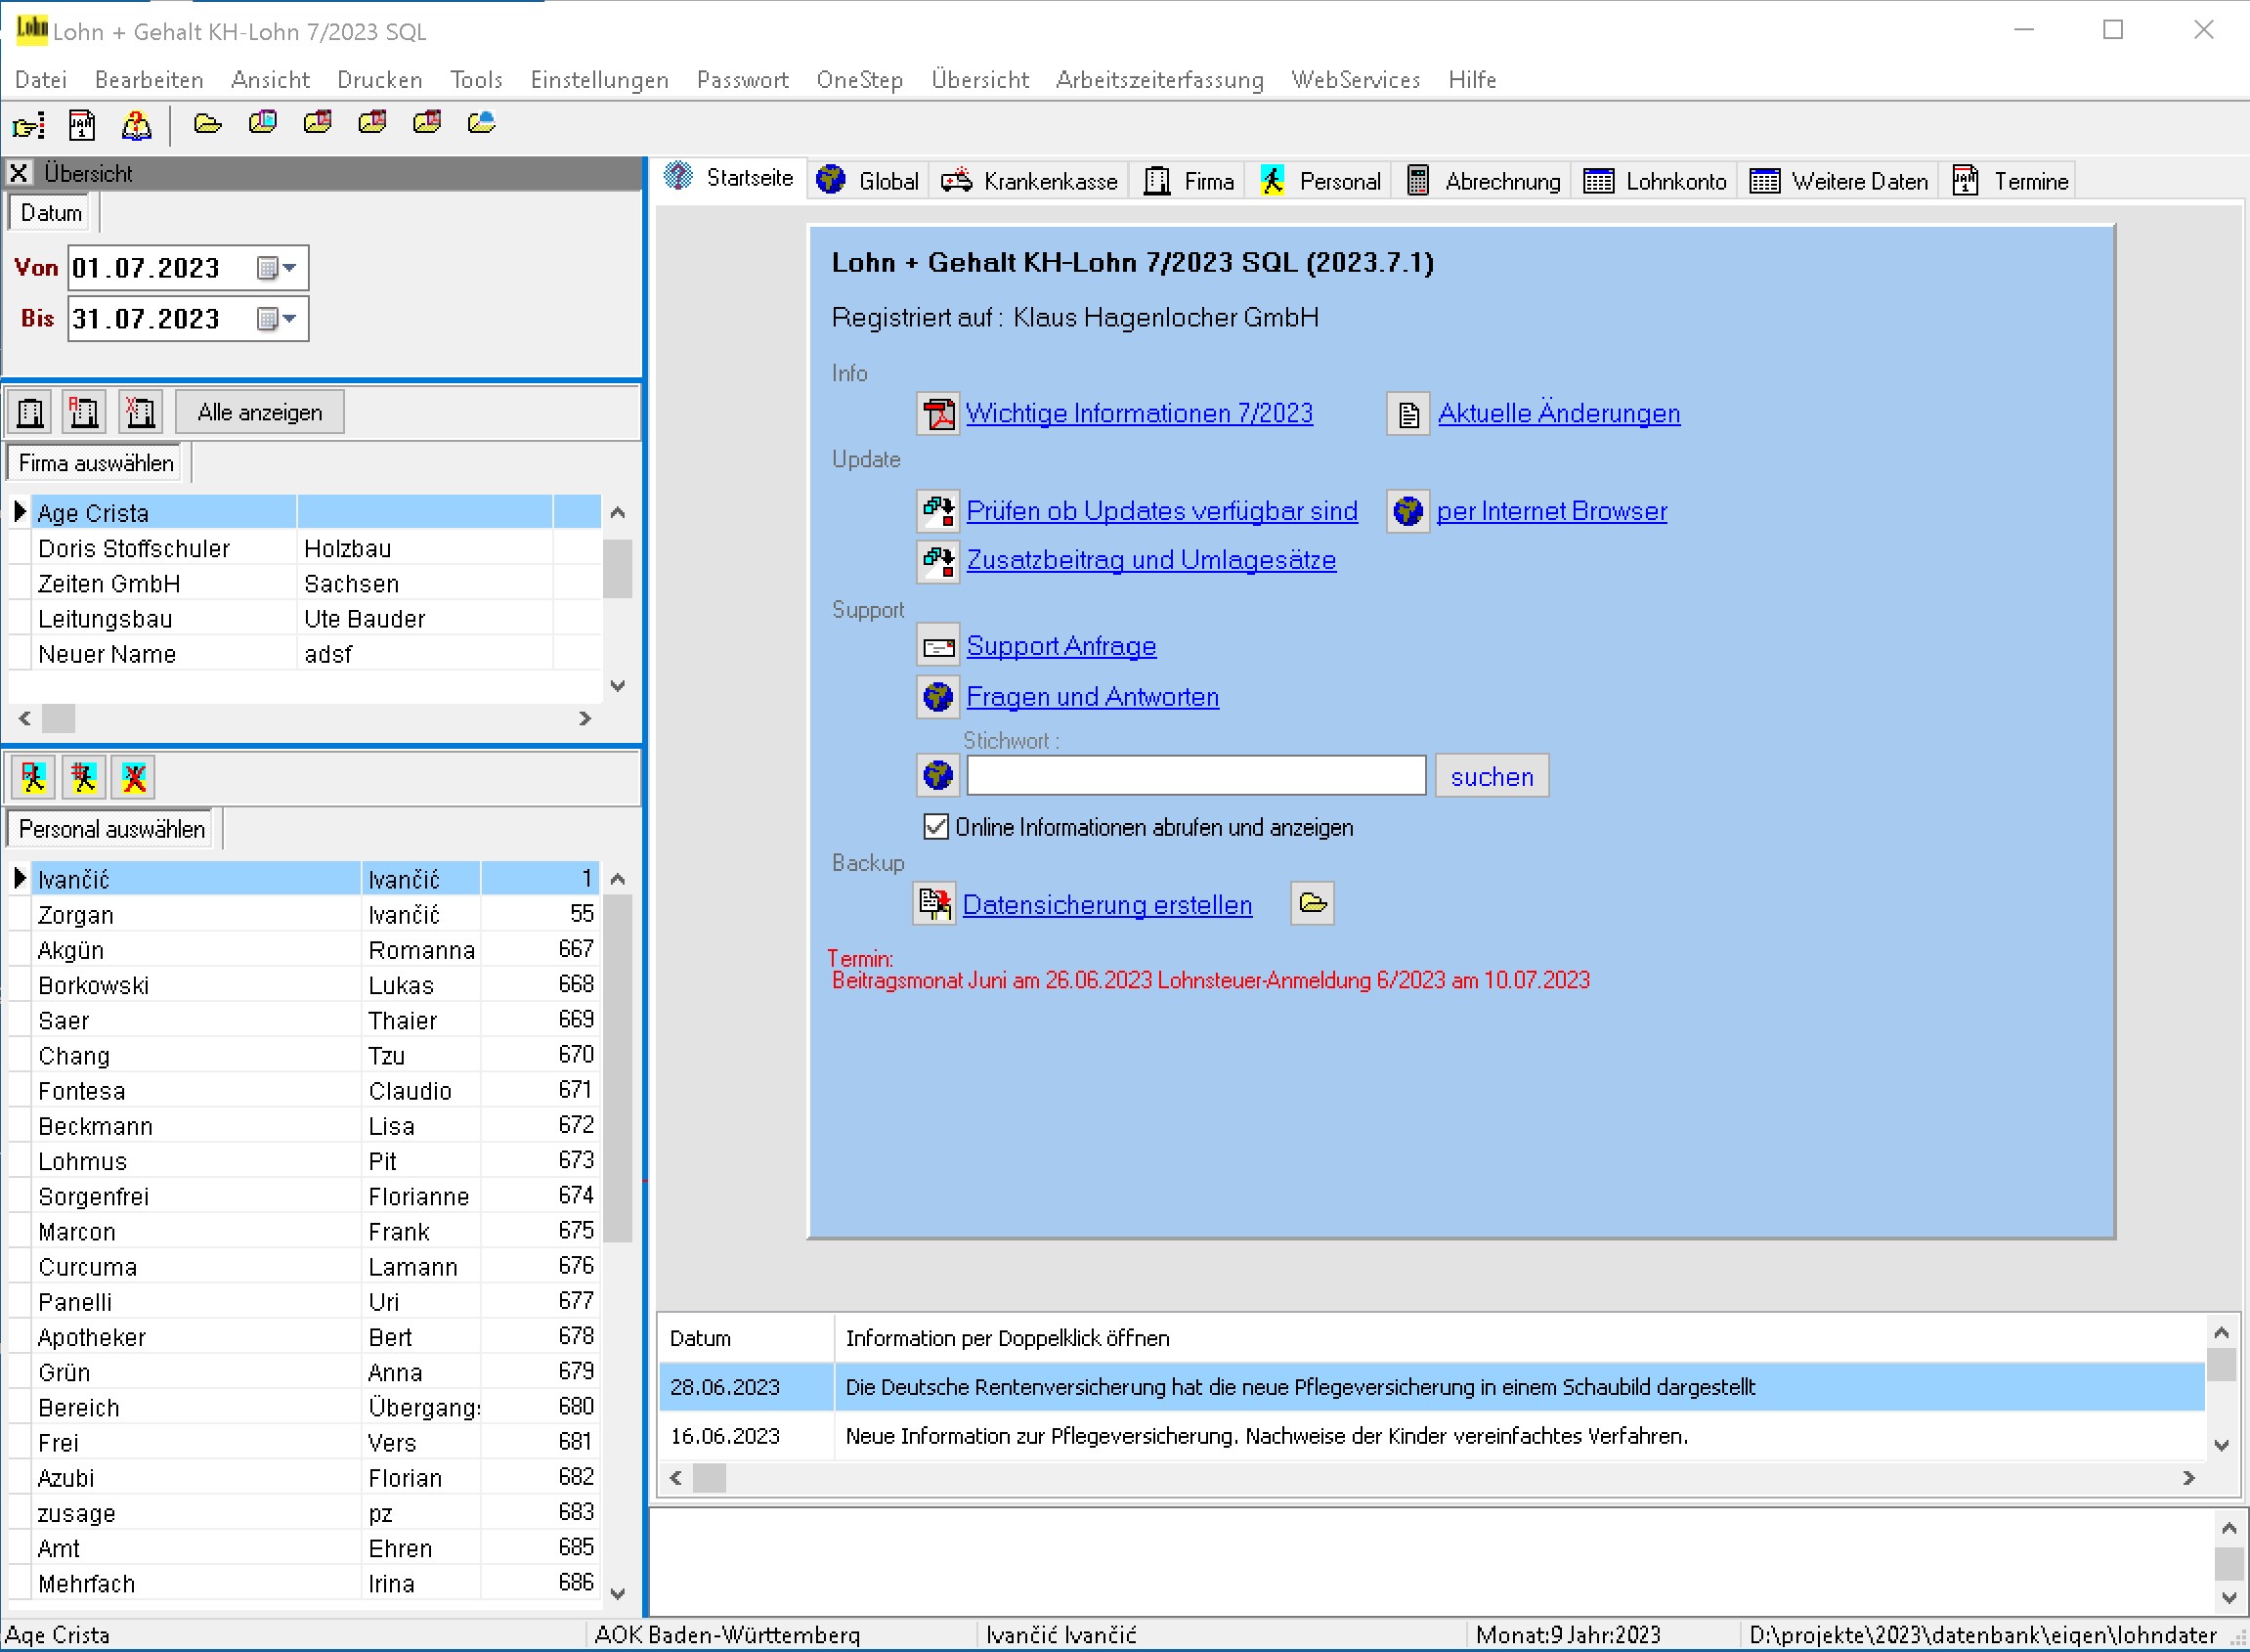
Task: Select Apotheker personnel row
Action: [305, 1337]
